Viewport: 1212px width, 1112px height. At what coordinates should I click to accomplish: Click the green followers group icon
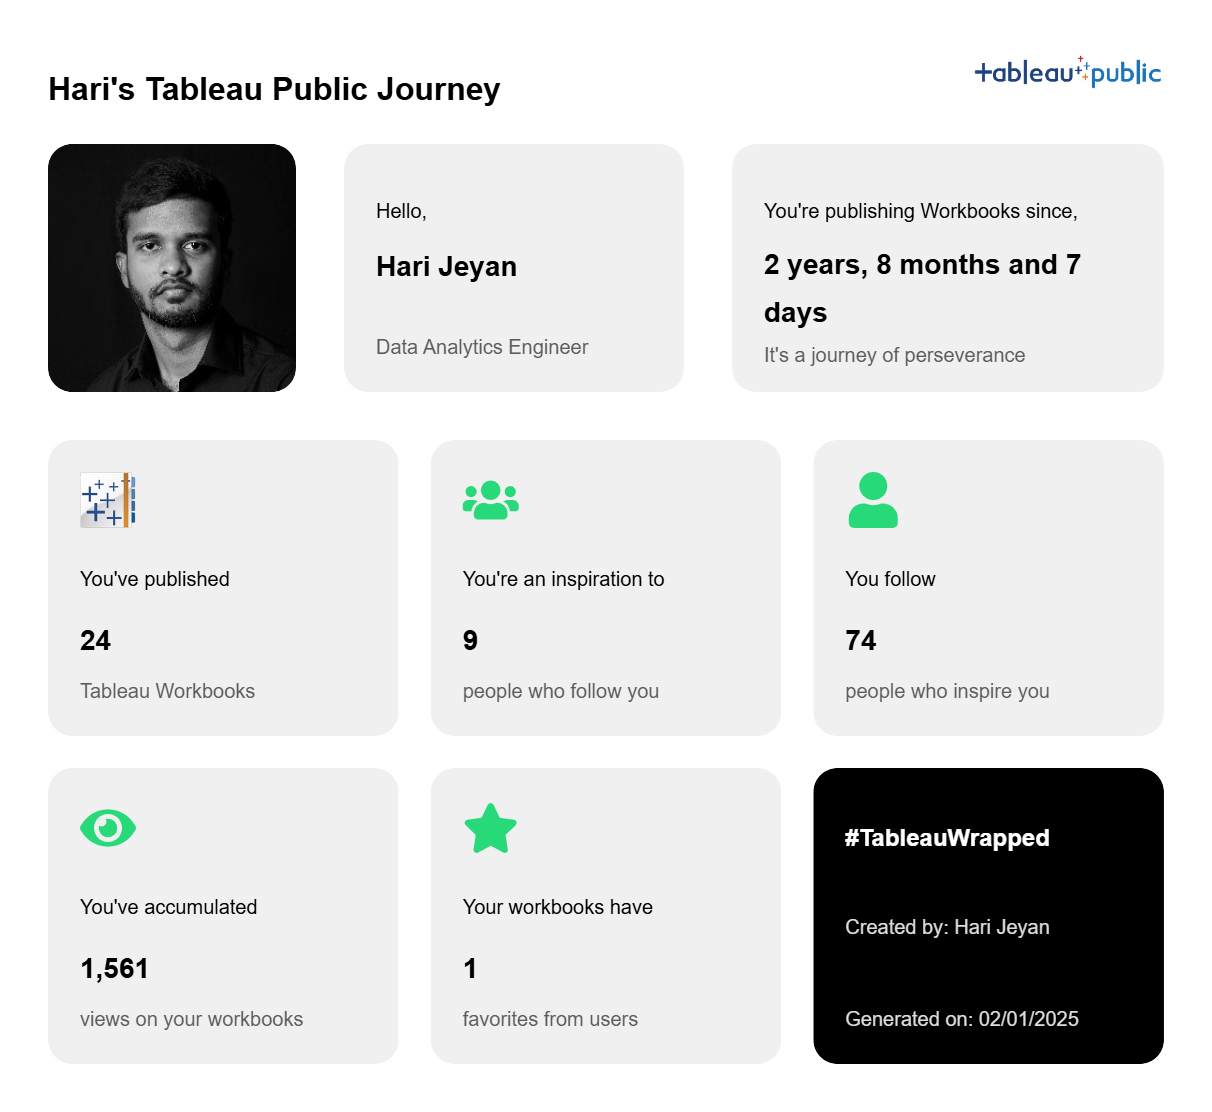pos(491,500)
